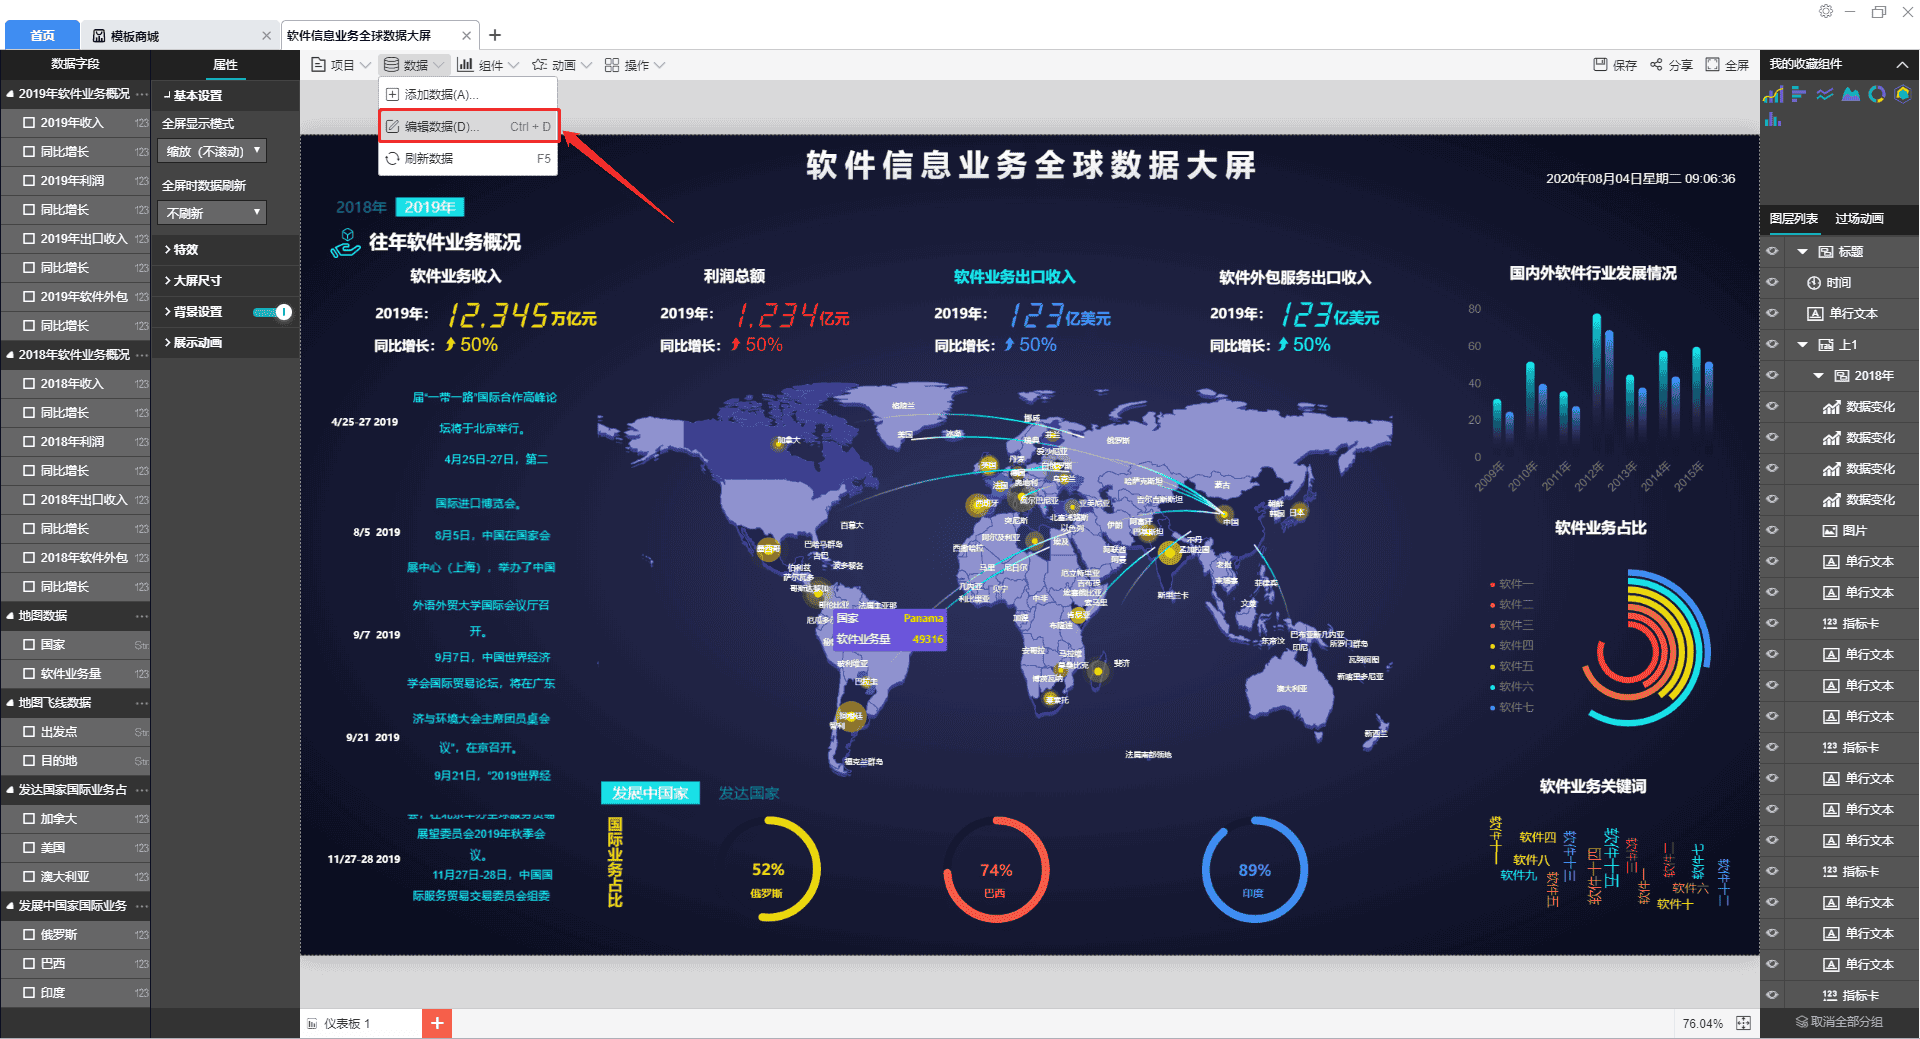1920x1039 pixels.
Task: Click the three-dot menu of 地图飞线数据
Action: point(142,703)
